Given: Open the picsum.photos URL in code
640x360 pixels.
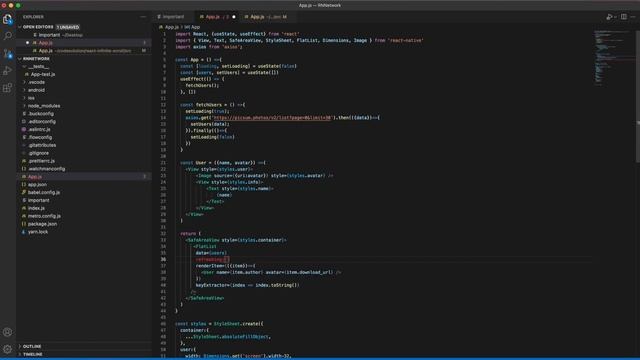Looking at the screenshot, I should 272,118.
